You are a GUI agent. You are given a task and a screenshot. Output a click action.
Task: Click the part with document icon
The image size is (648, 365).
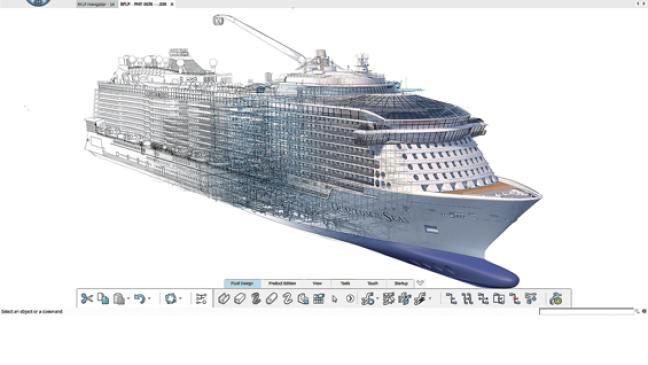click(x=303, y=298)
